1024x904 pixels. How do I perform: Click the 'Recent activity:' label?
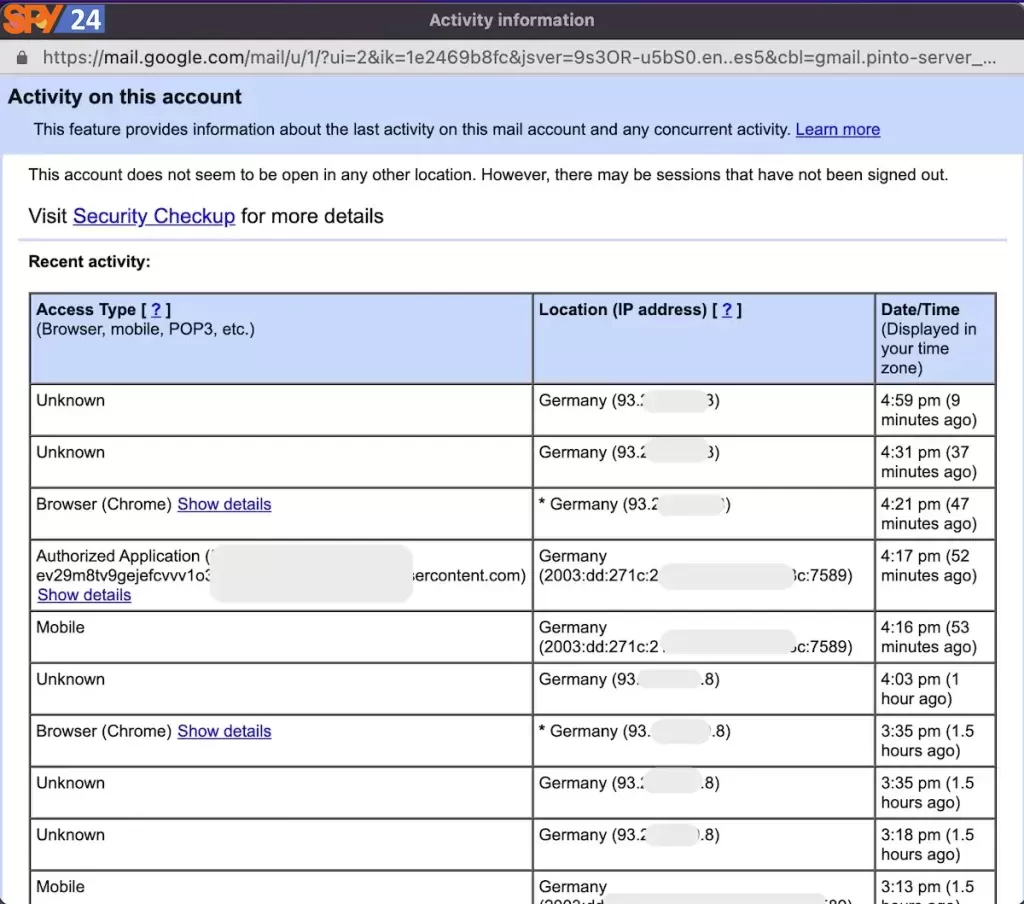tap(89, 261)
